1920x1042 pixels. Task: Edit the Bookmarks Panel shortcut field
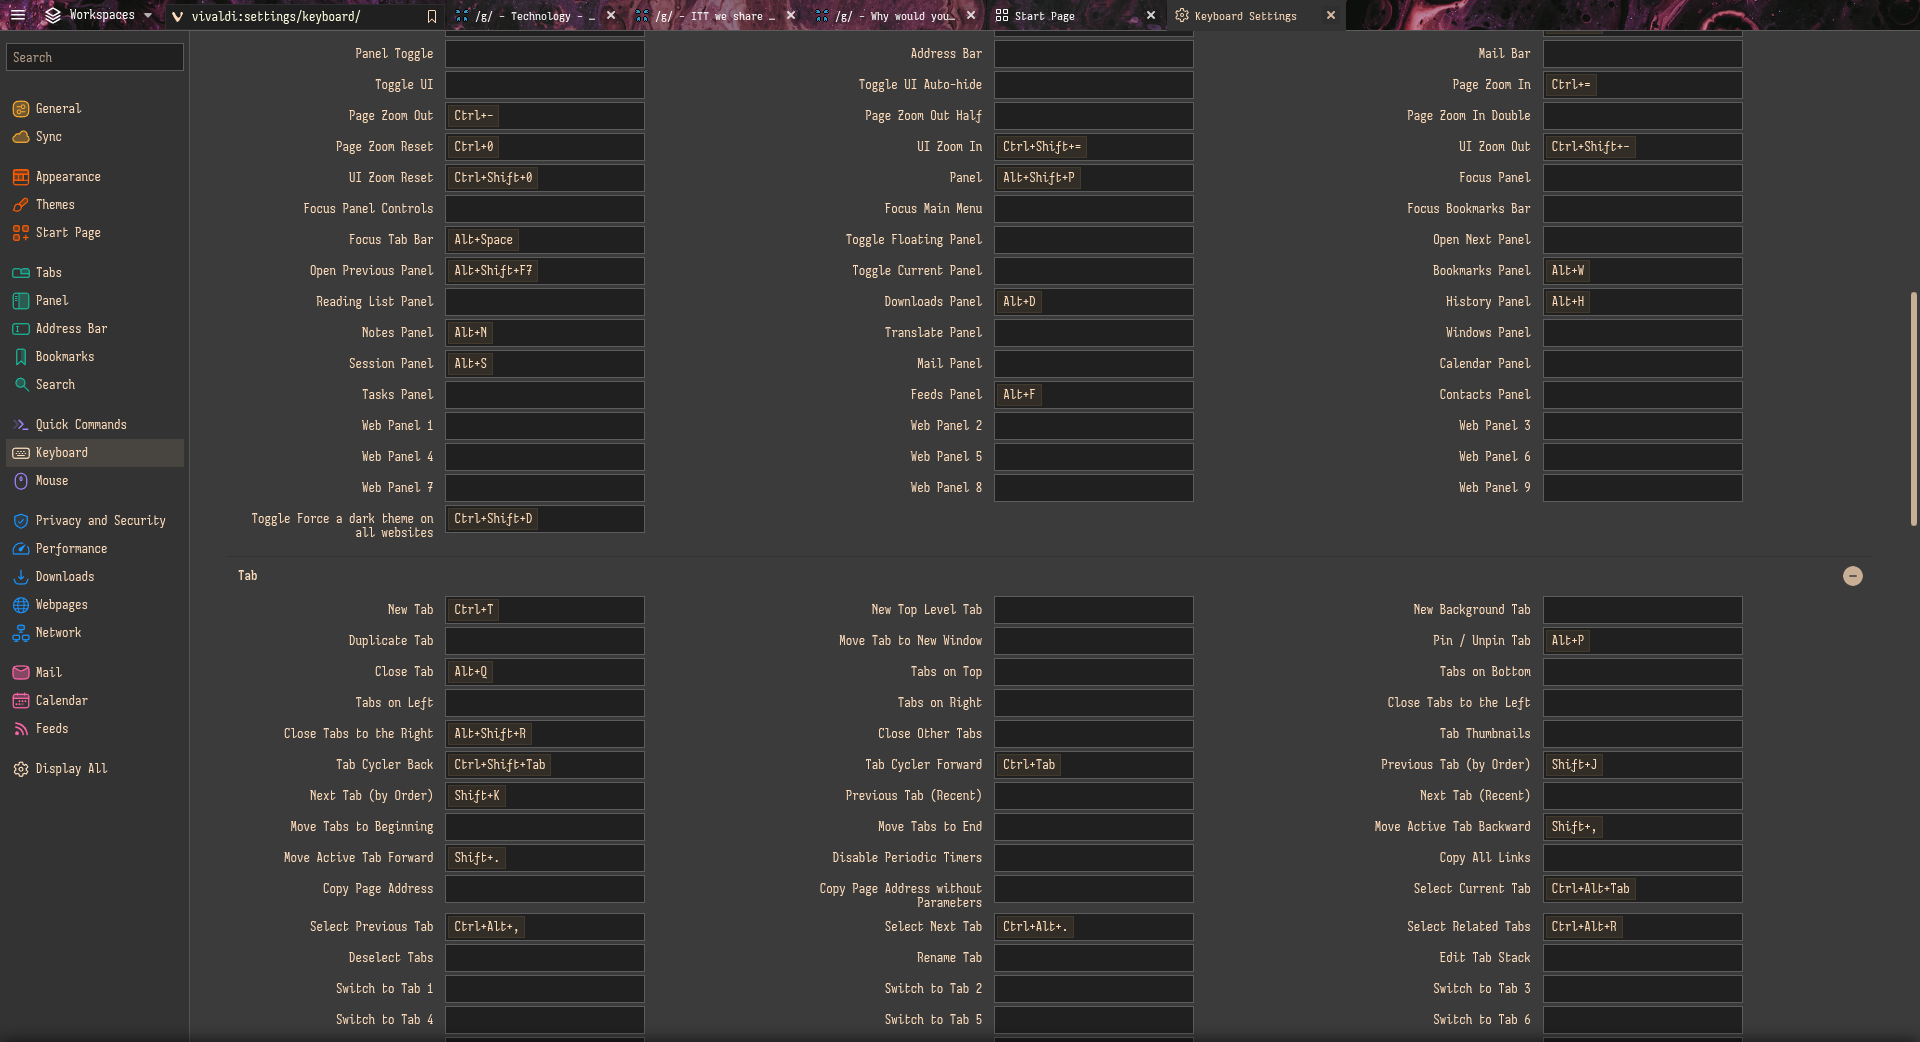tap(1642, 271)
